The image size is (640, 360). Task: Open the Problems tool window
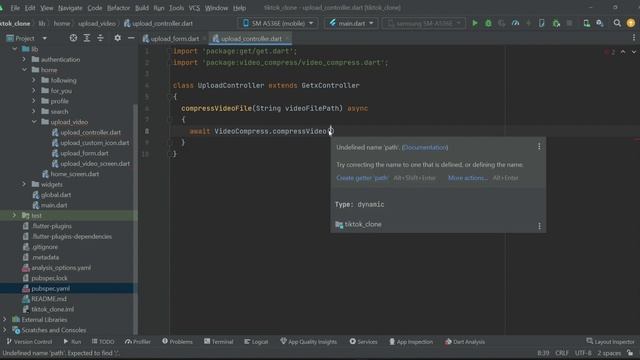click(177, 342)
